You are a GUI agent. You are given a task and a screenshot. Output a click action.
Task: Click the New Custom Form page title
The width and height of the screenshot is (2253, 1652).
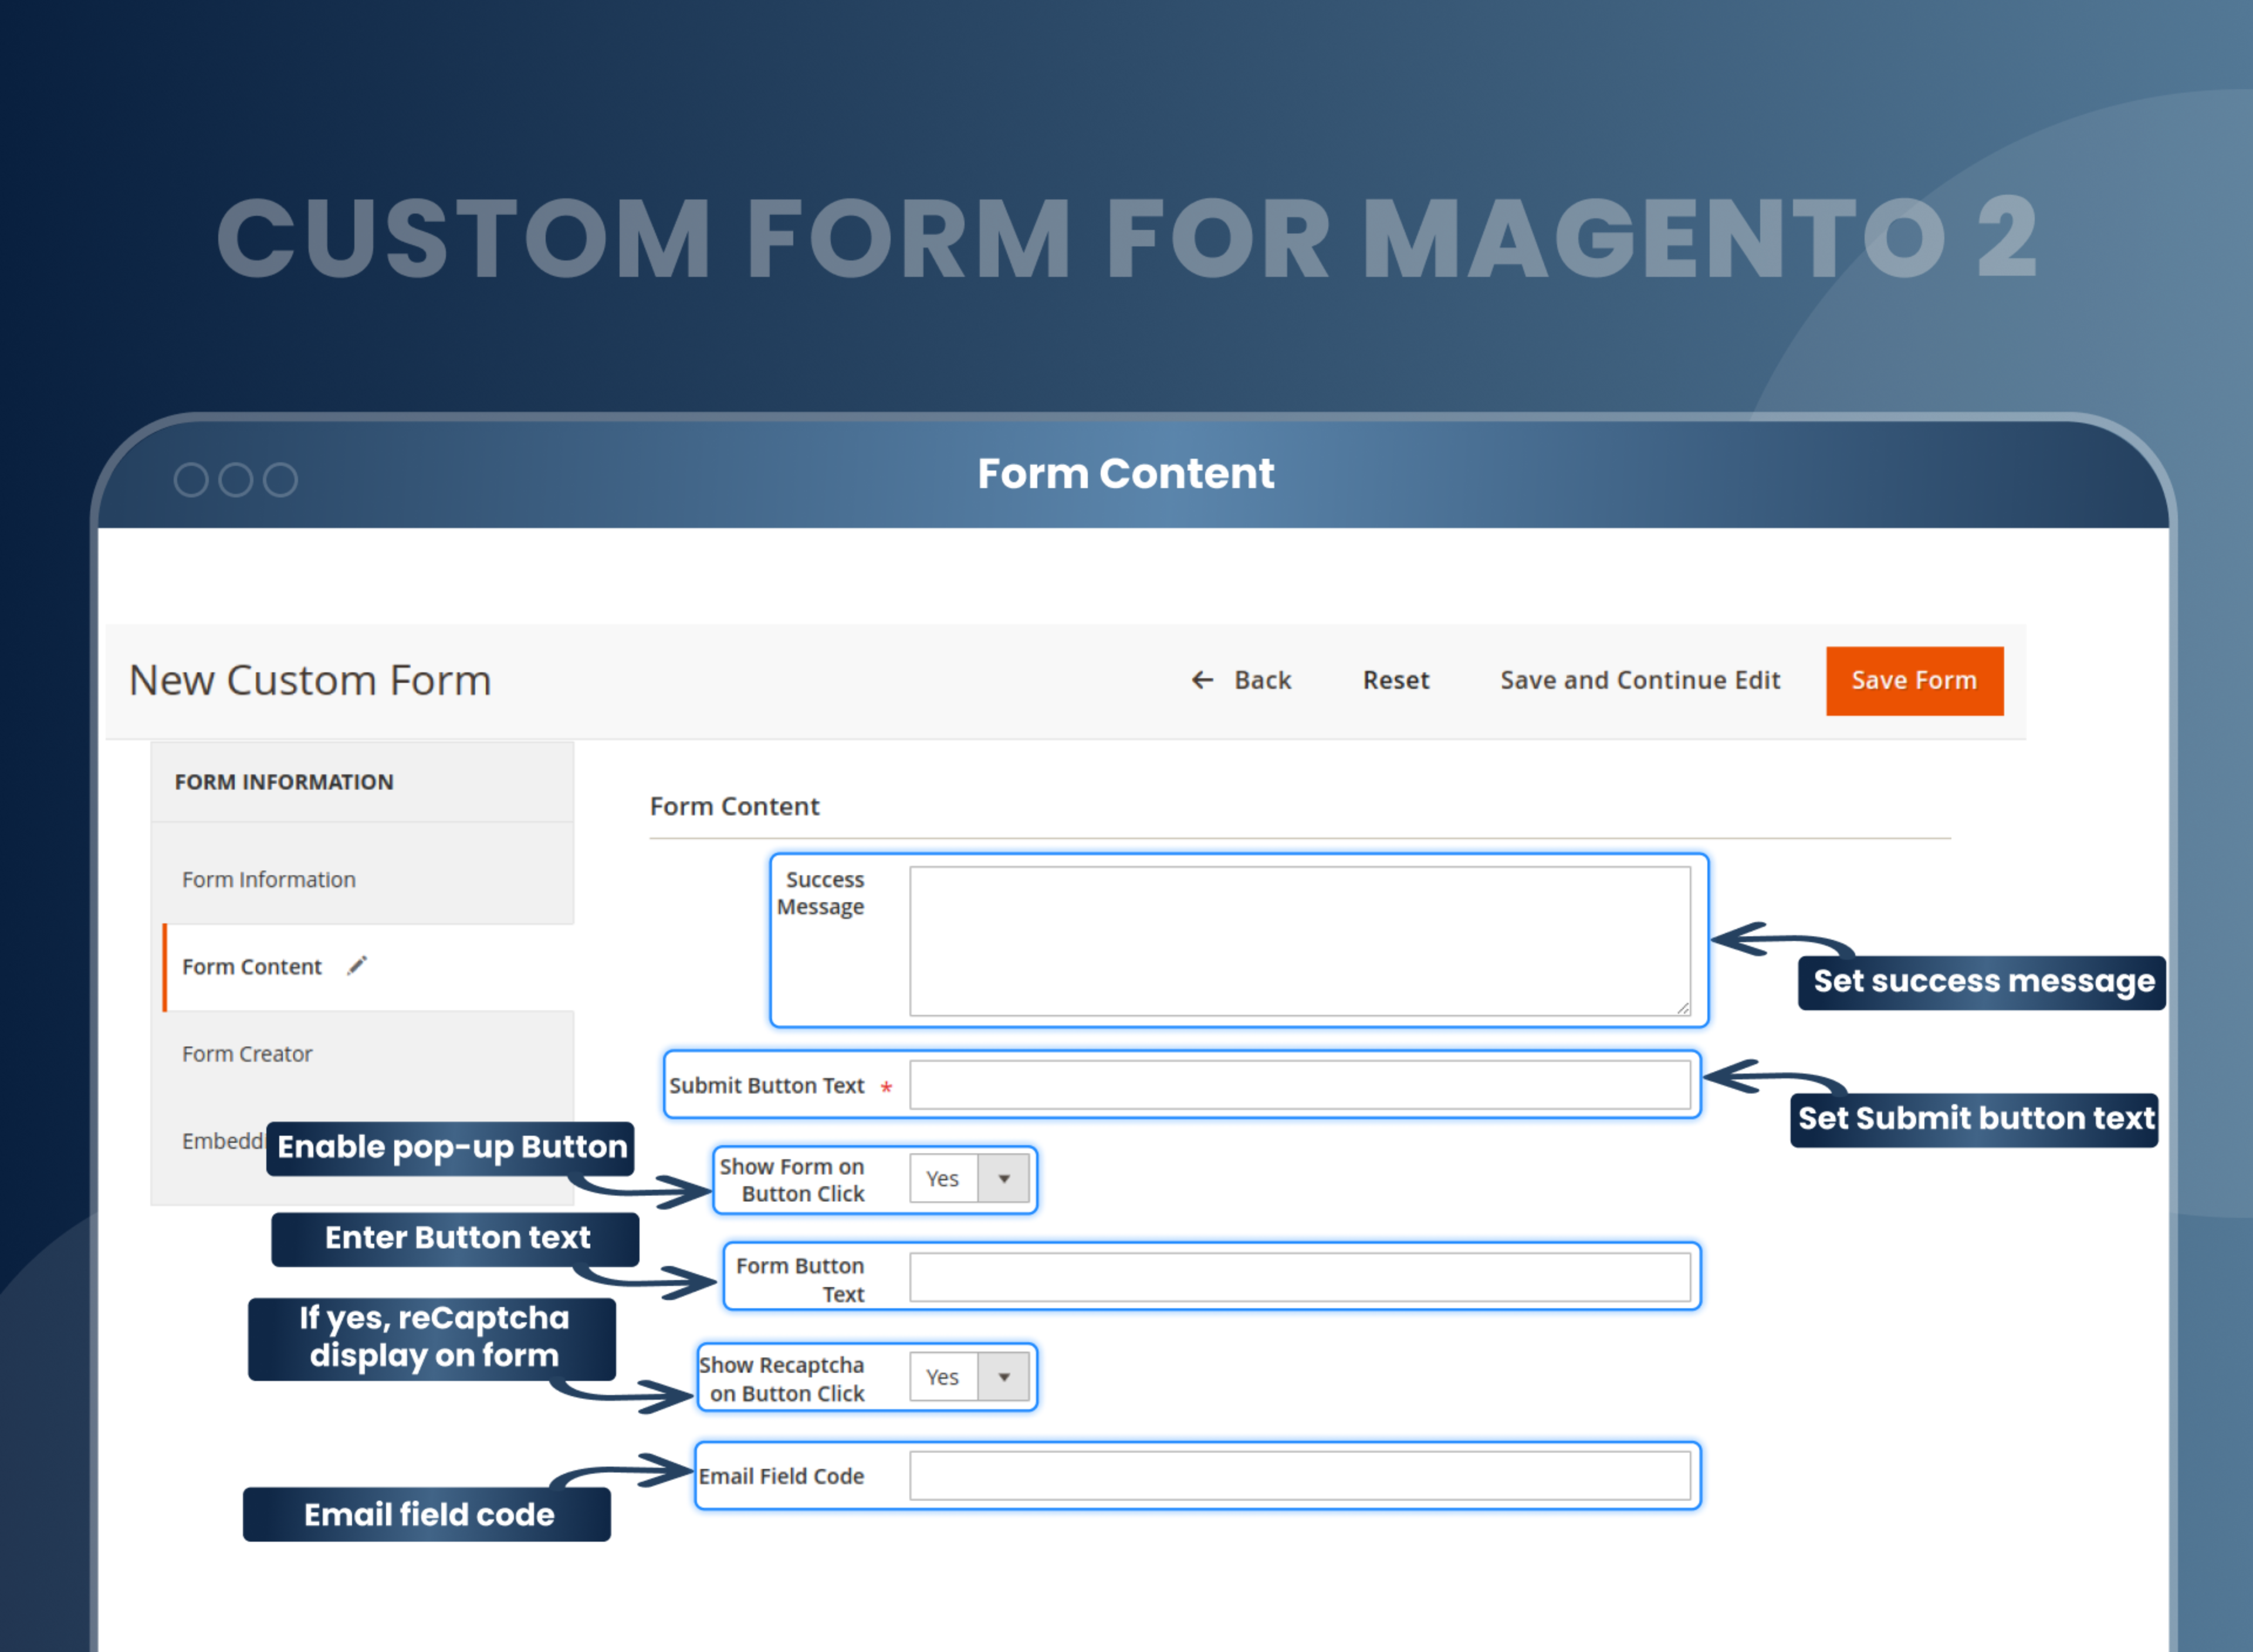[310, 680]
